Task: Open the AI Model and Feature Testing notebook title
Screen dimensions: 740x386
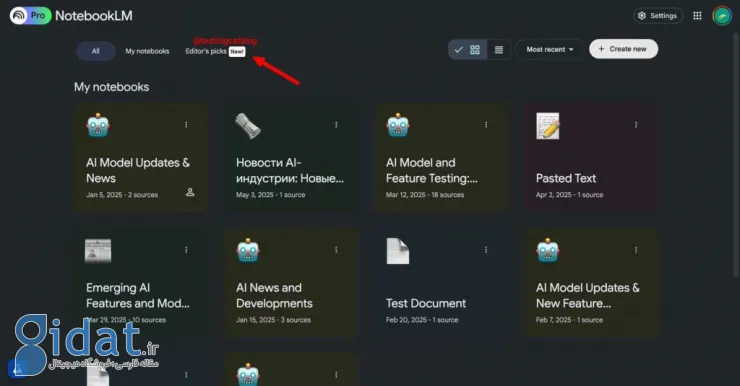Action: point(431,170)
